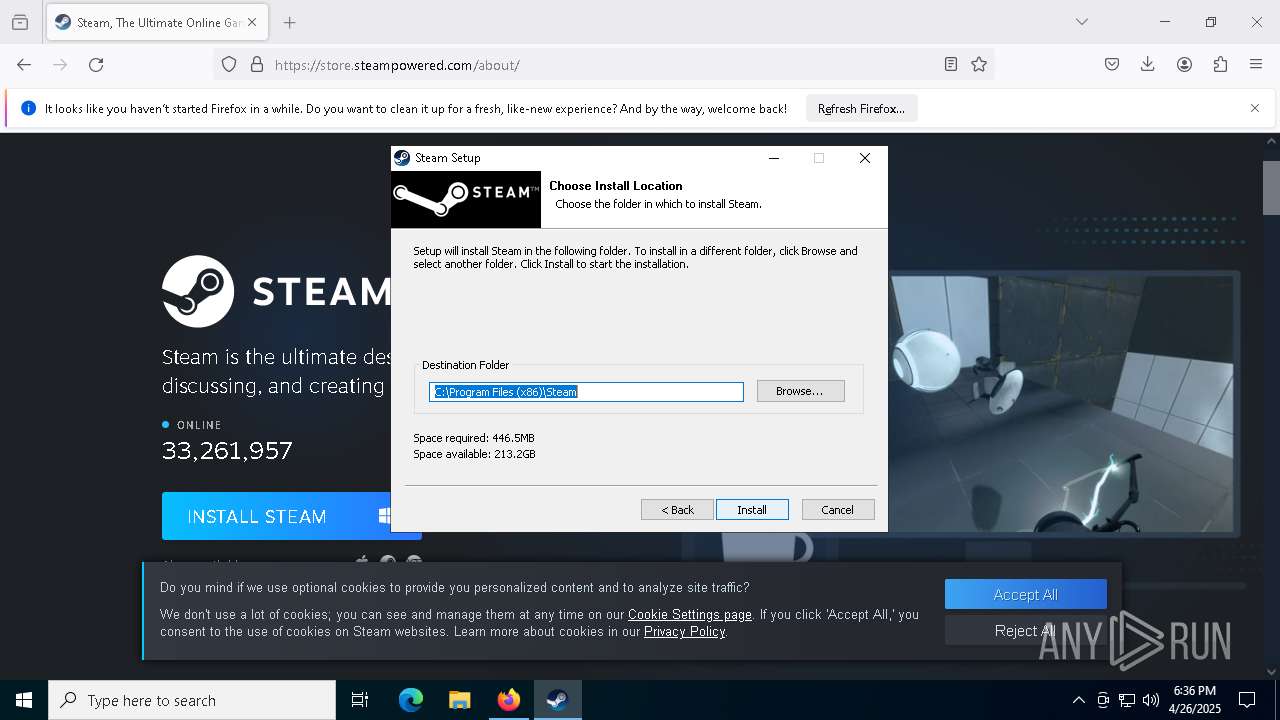Open Firefox Extensions puzzle icon

[1220, 64]
